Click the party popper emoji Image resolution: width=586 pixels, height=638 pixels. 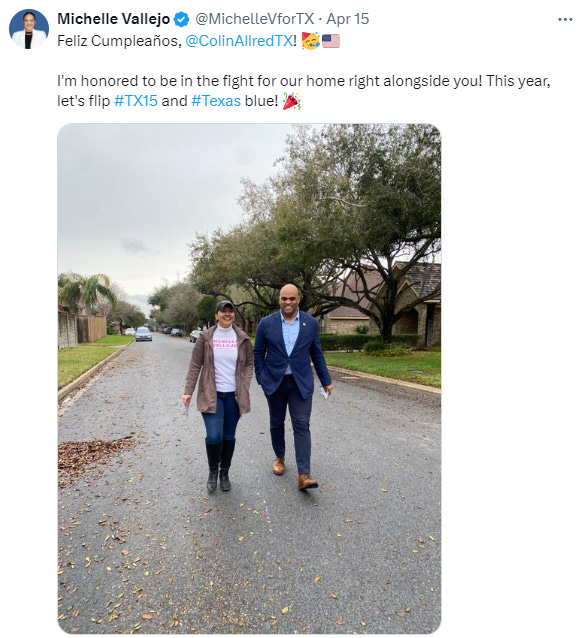point(291,101)
